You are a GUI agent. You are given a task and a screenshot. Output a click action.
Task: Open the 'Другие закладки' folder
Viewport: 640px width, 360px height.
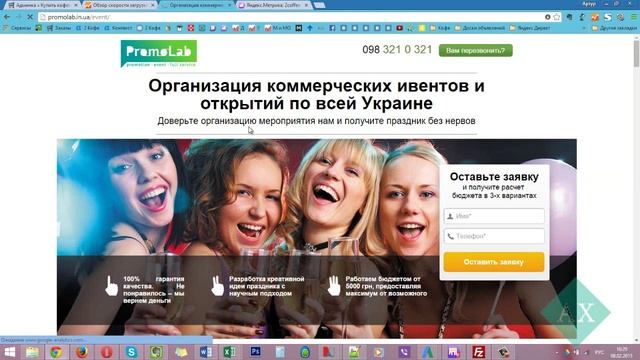(614, 28)
